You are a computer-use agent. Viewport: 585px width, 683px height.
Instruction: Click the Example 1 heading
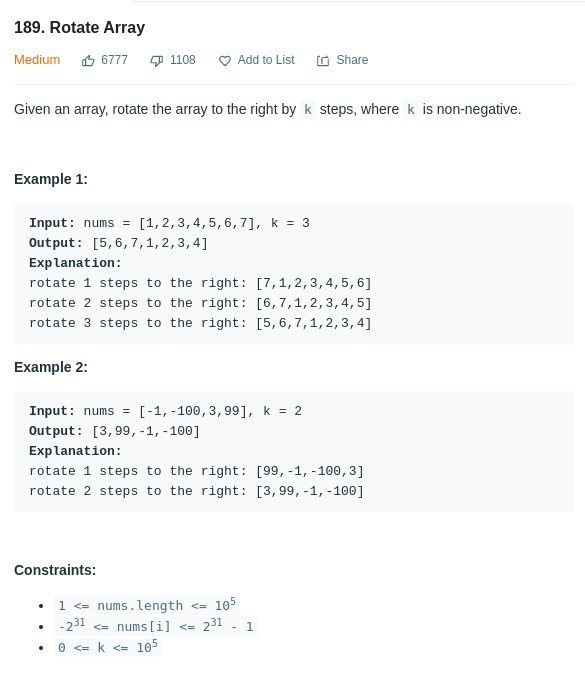[x=51, y=179]
